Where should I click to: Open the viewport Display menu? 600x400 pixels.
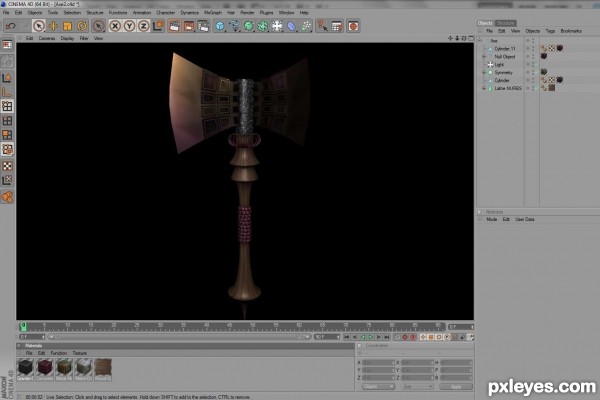(x=67, y=38)
